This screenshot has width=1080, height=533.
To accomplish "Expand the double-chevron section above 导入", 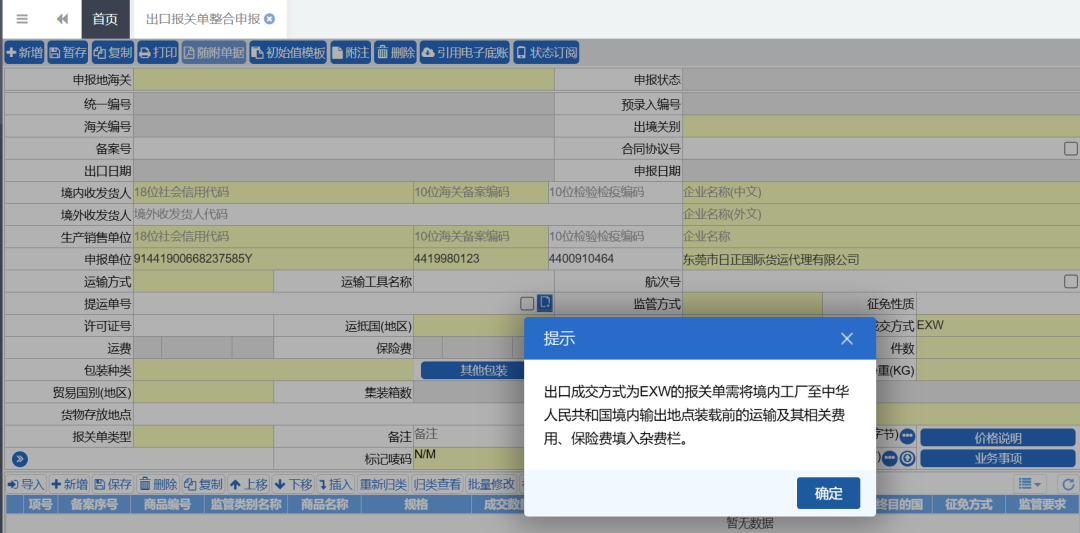I will 19,458.
